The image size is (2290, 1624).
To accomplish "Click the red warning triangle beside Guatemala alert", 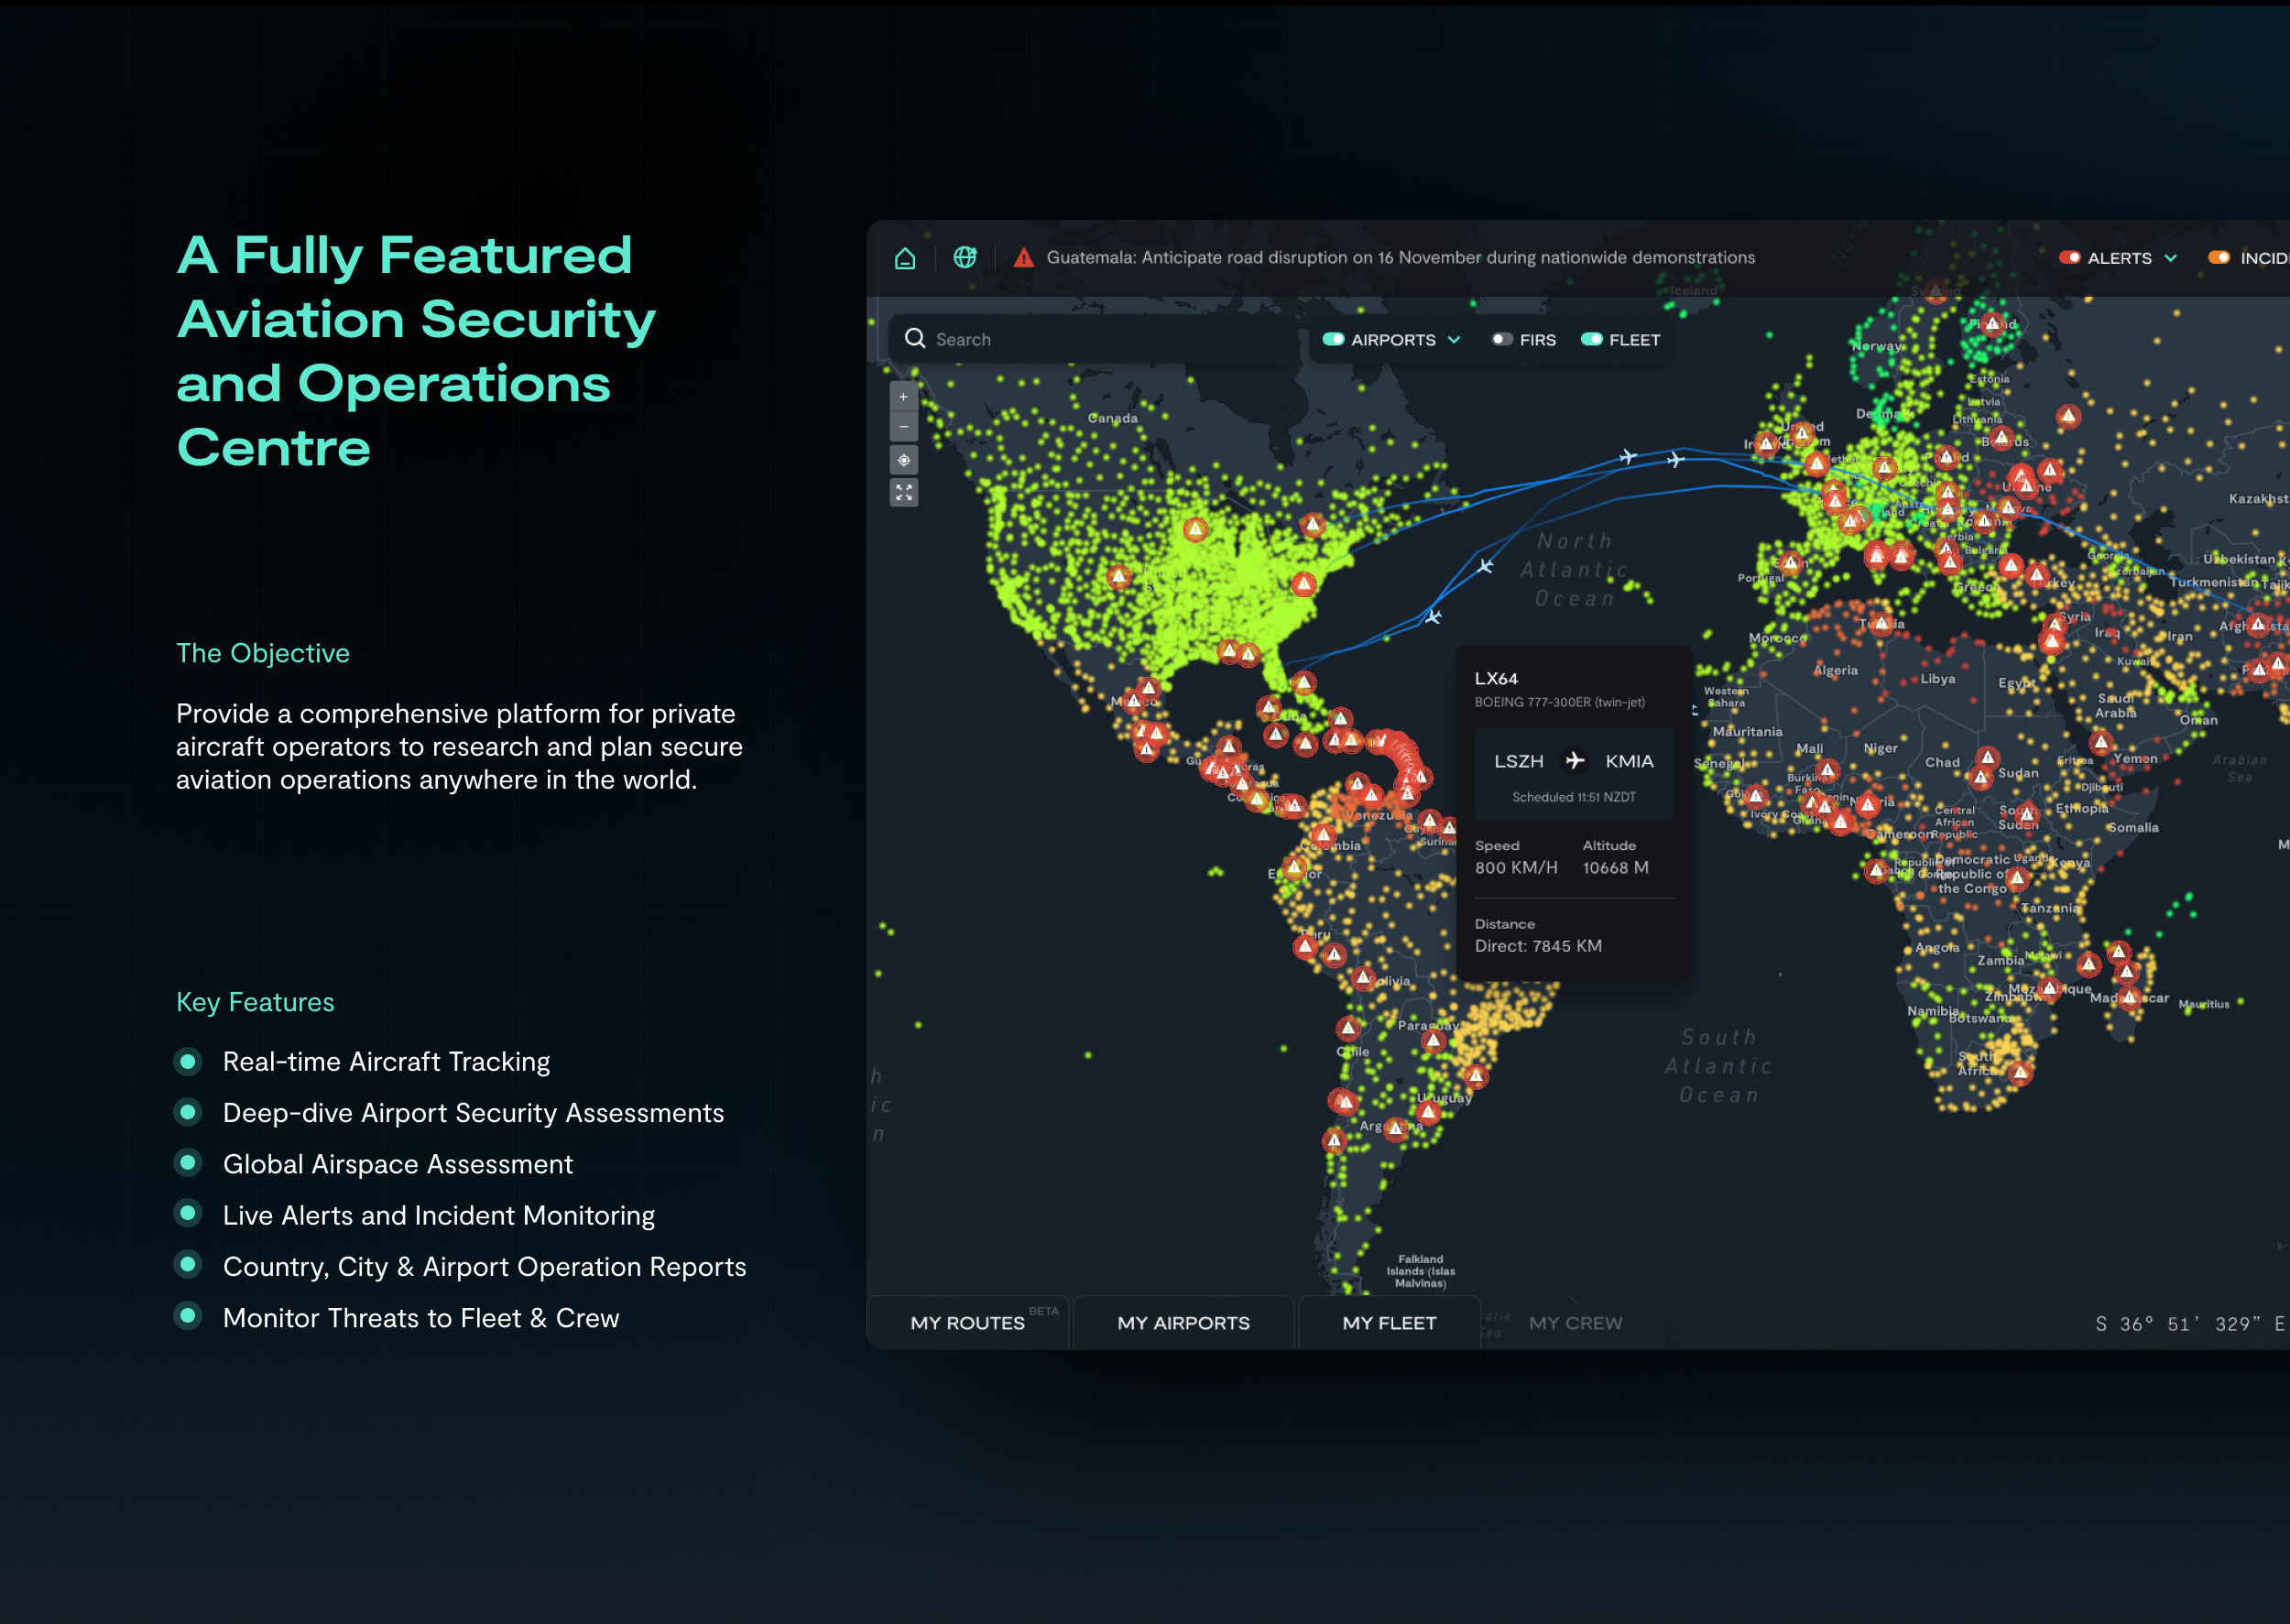I will 1023,258.
